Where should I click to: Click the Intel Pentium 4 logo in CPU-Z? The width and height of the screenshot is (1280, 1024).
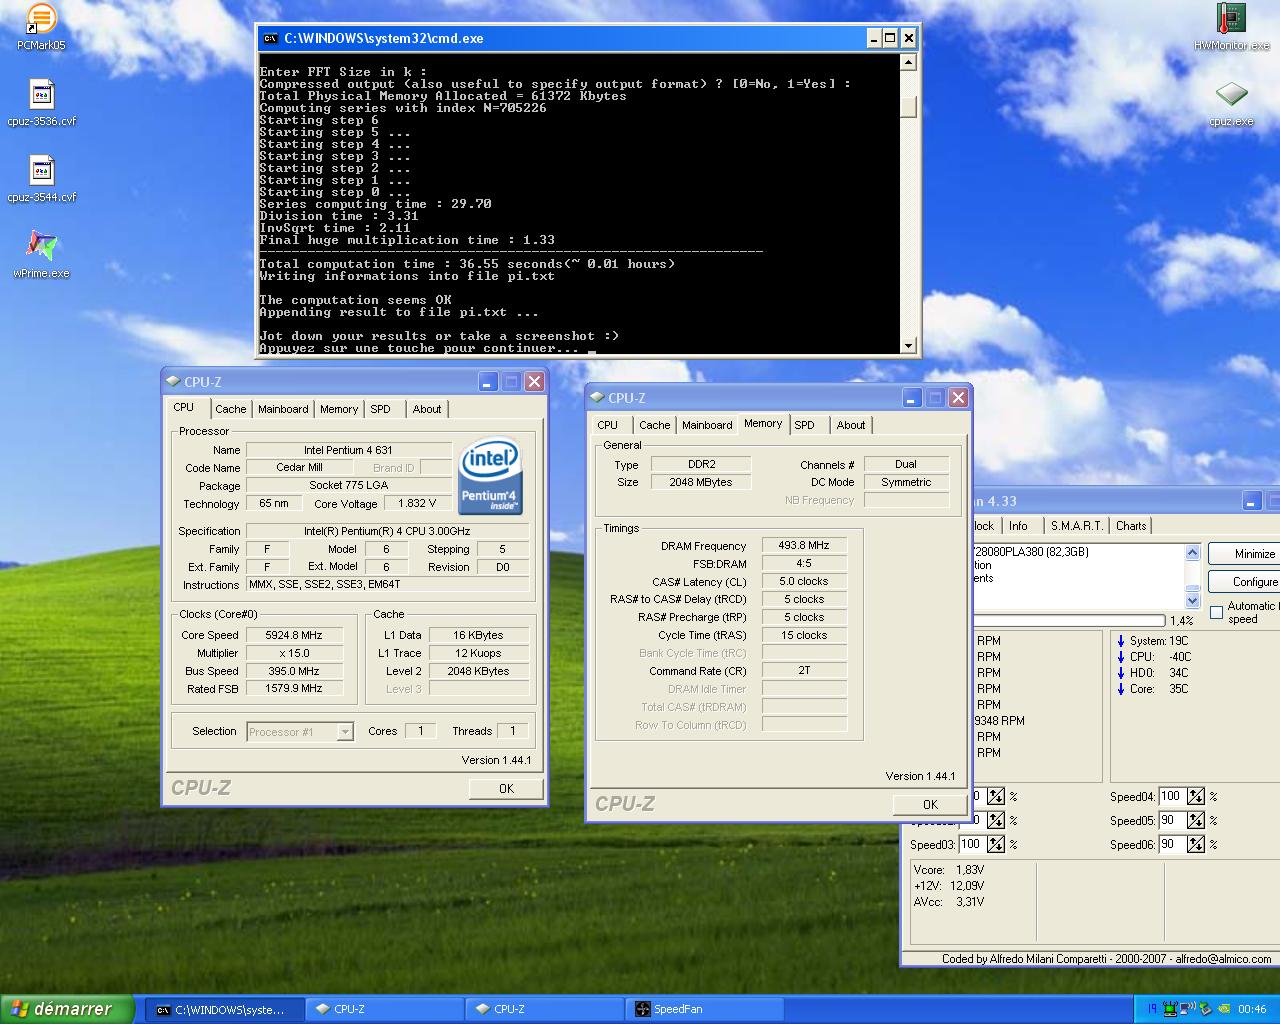coord(491,477)
